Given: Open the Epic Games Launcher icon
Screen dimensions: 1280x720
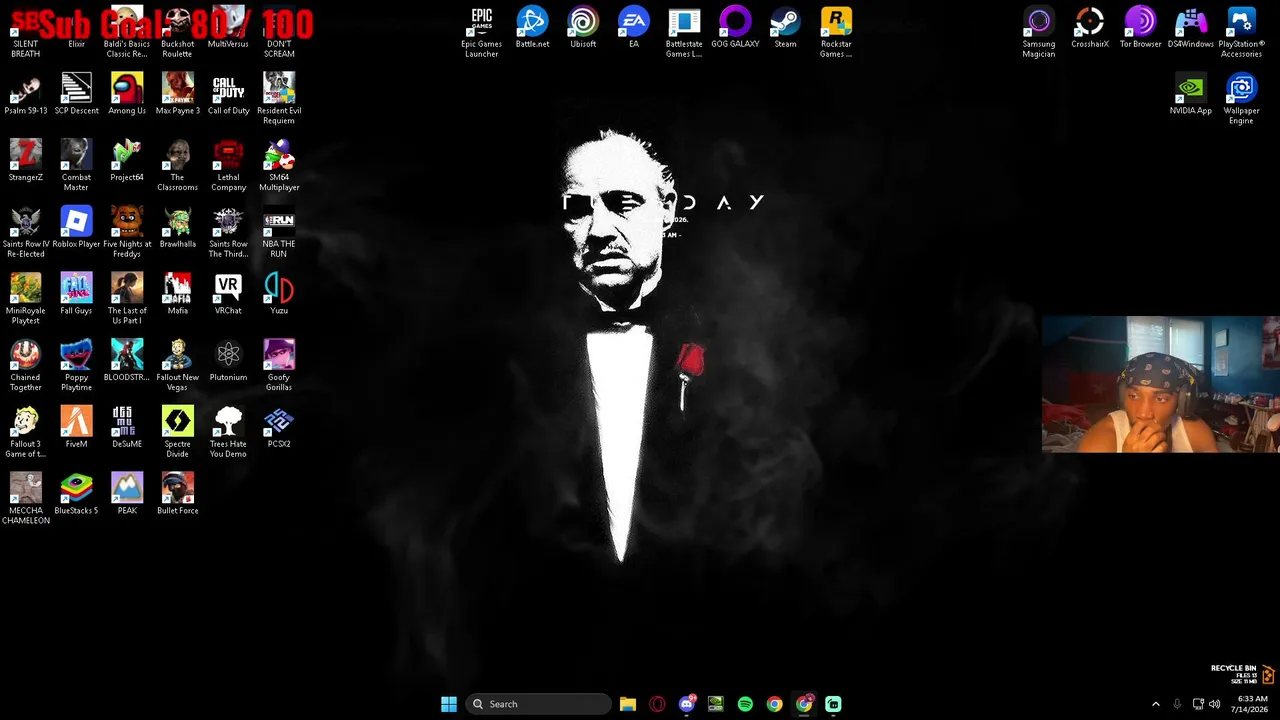Looking at the screenshot, I should [481, 33].
